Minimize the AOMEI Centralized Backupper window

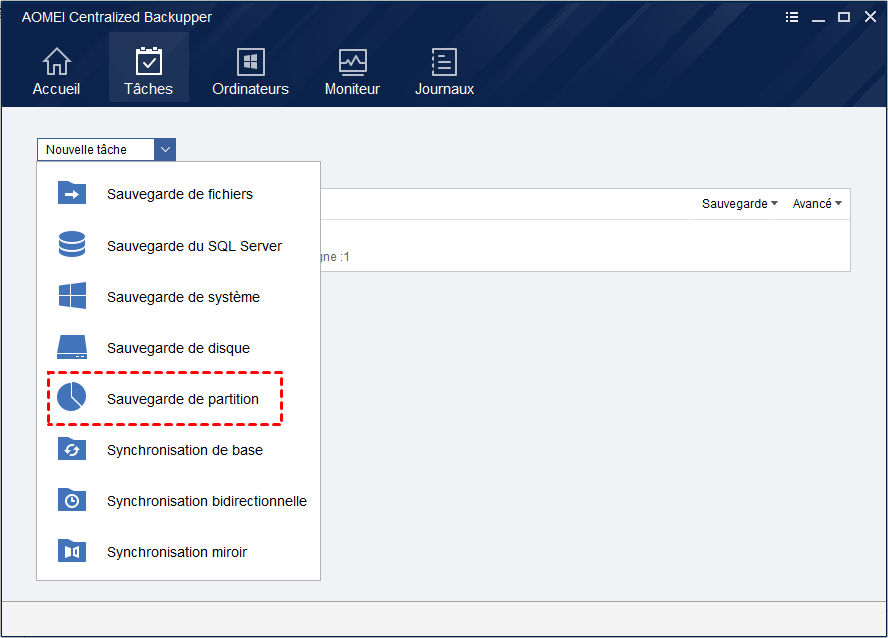click(x=818, y=18)
